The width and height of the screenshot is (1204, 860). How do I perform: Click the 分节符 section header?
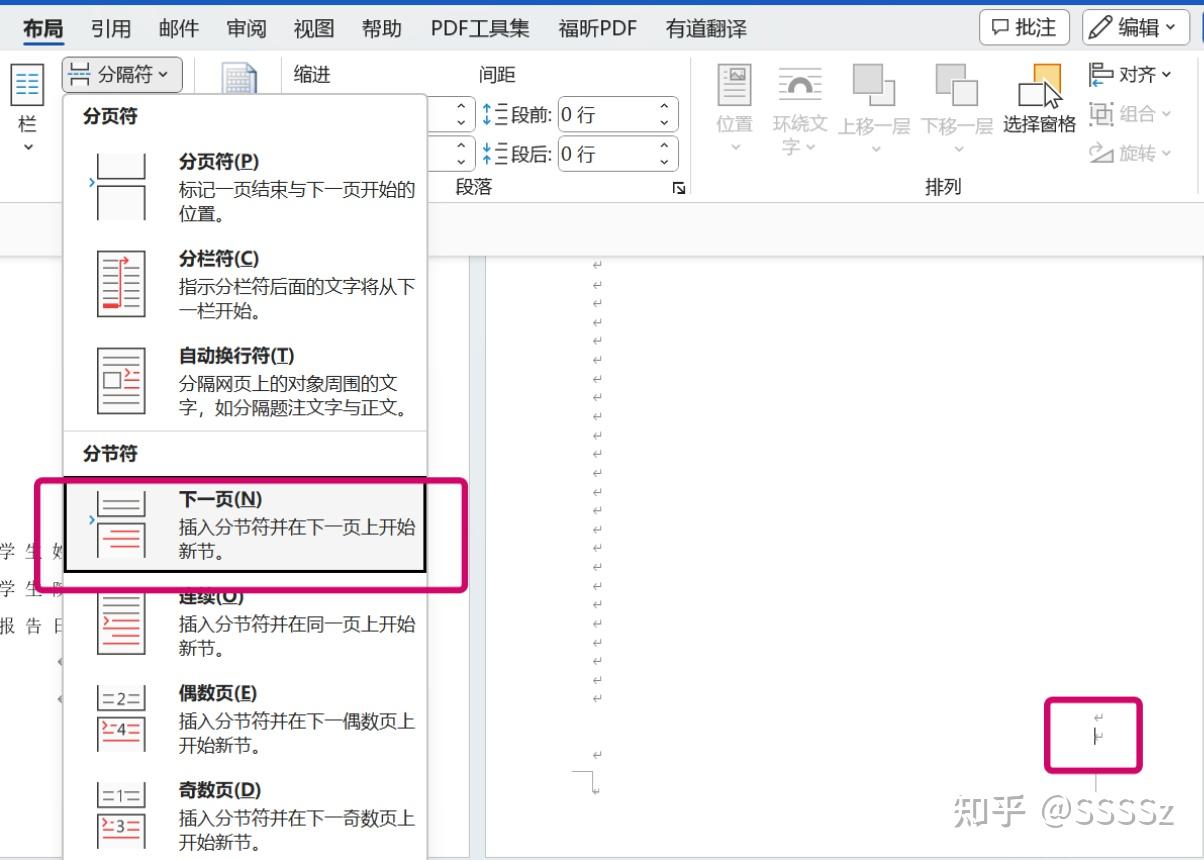pyautogui.click(x=110, y=453)
